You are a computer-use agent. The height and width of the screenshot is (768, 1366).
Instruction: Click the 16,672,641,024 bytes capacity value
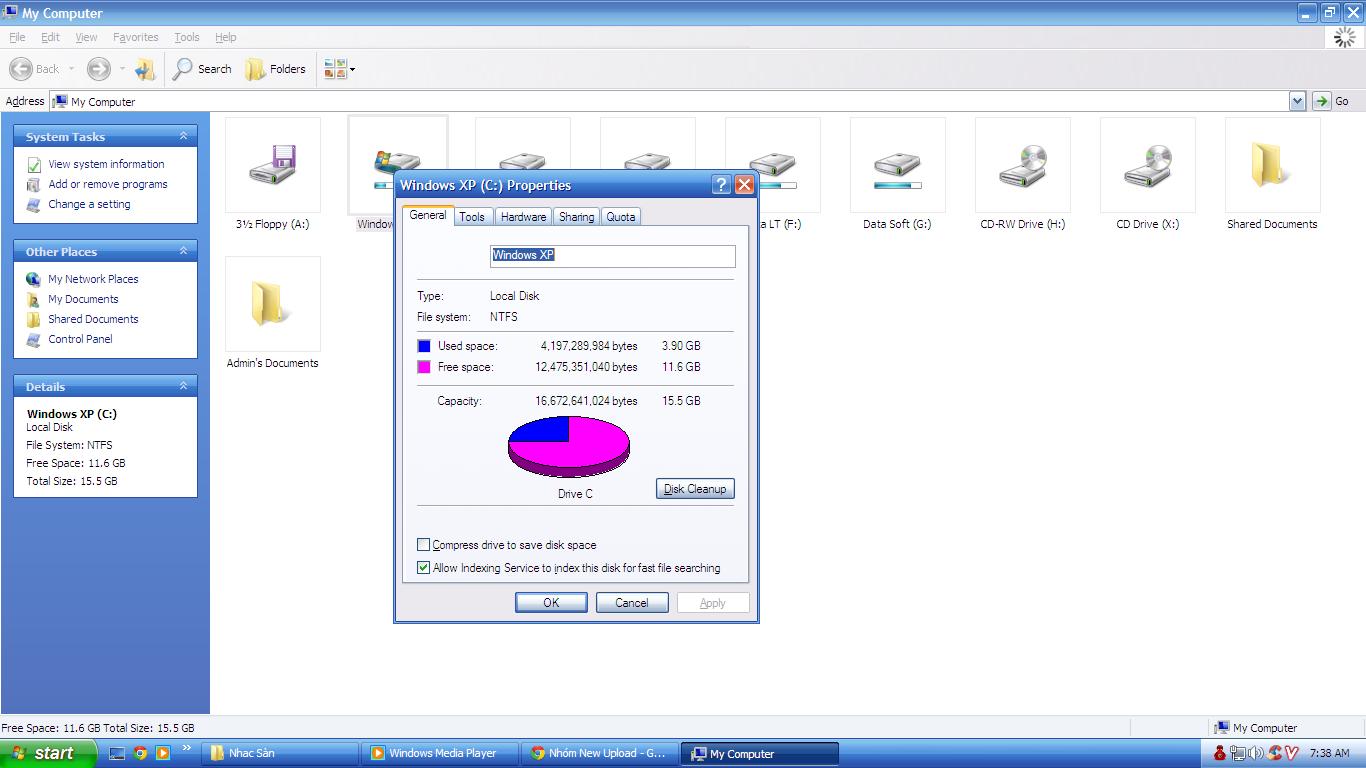pyautogui.click(x=586, y=401)
